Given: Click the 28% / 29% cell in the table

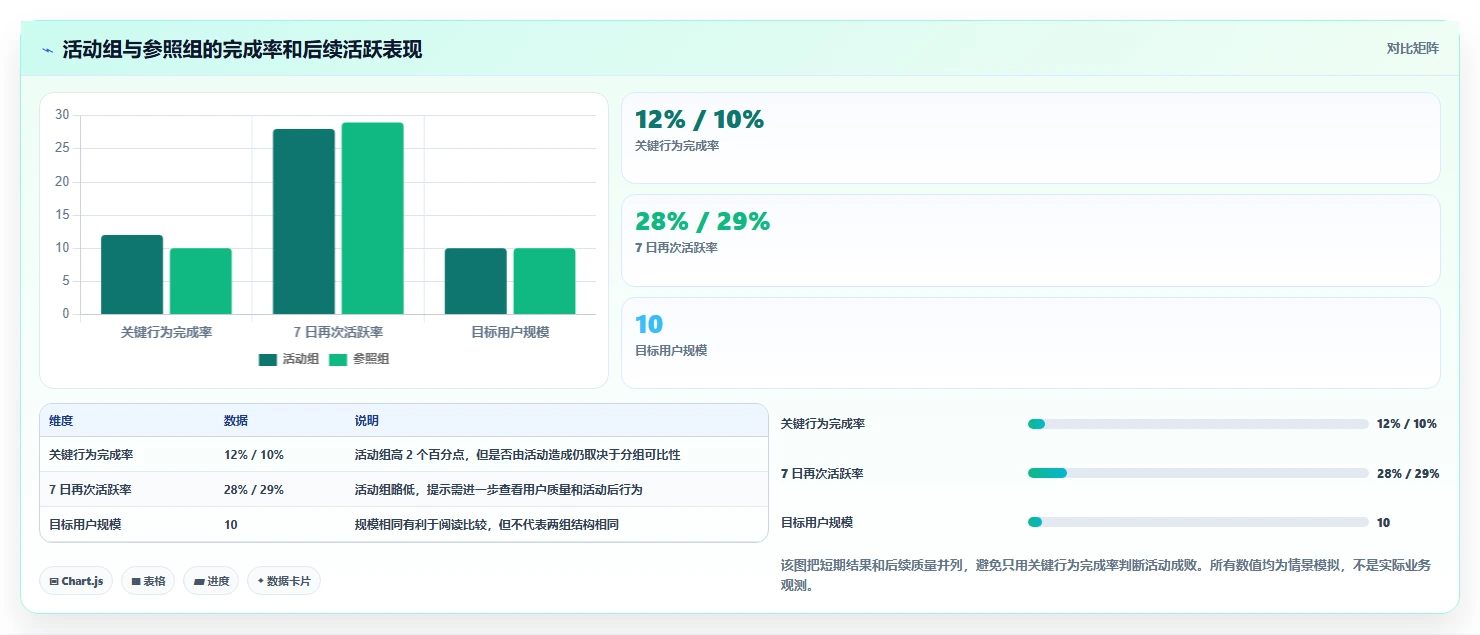Looking at the screenshot, I should 254,490.
